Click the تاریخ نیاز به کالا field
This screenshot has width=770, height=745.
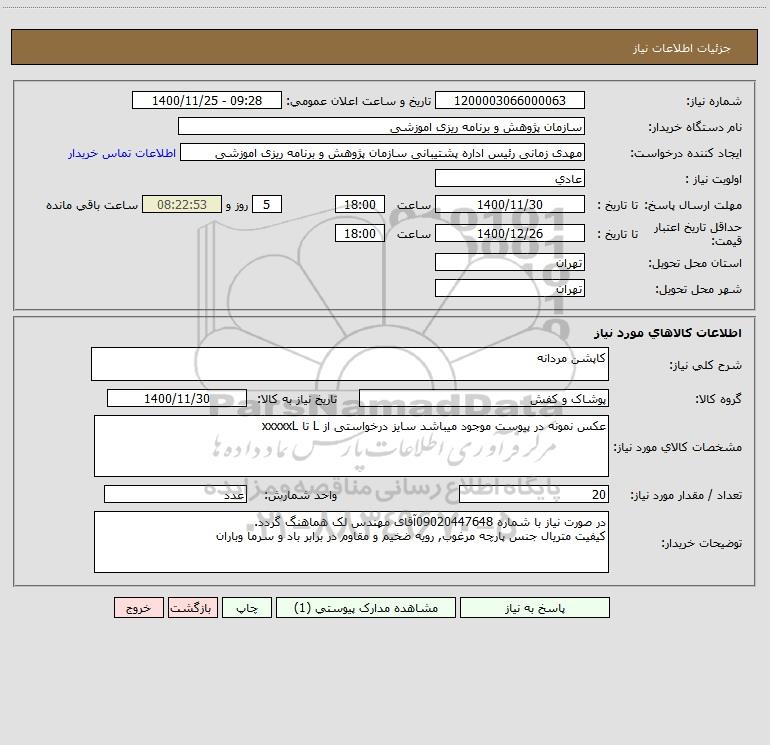pos(177,398)
